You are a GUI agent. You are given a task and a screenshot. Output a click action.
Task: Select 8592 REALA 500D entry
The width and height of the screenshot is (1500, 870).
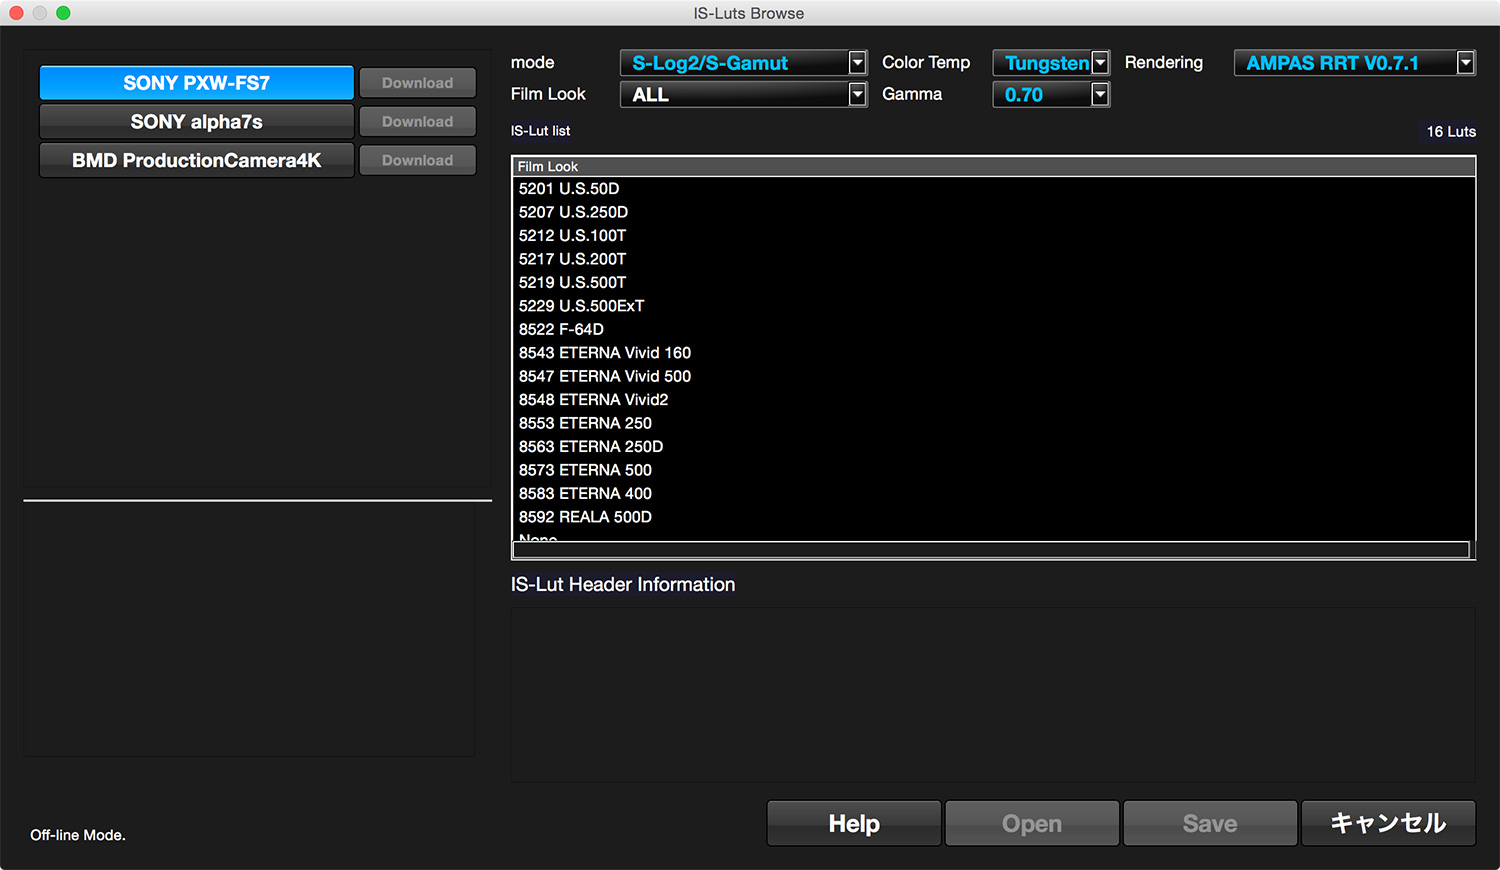(585, 517)
